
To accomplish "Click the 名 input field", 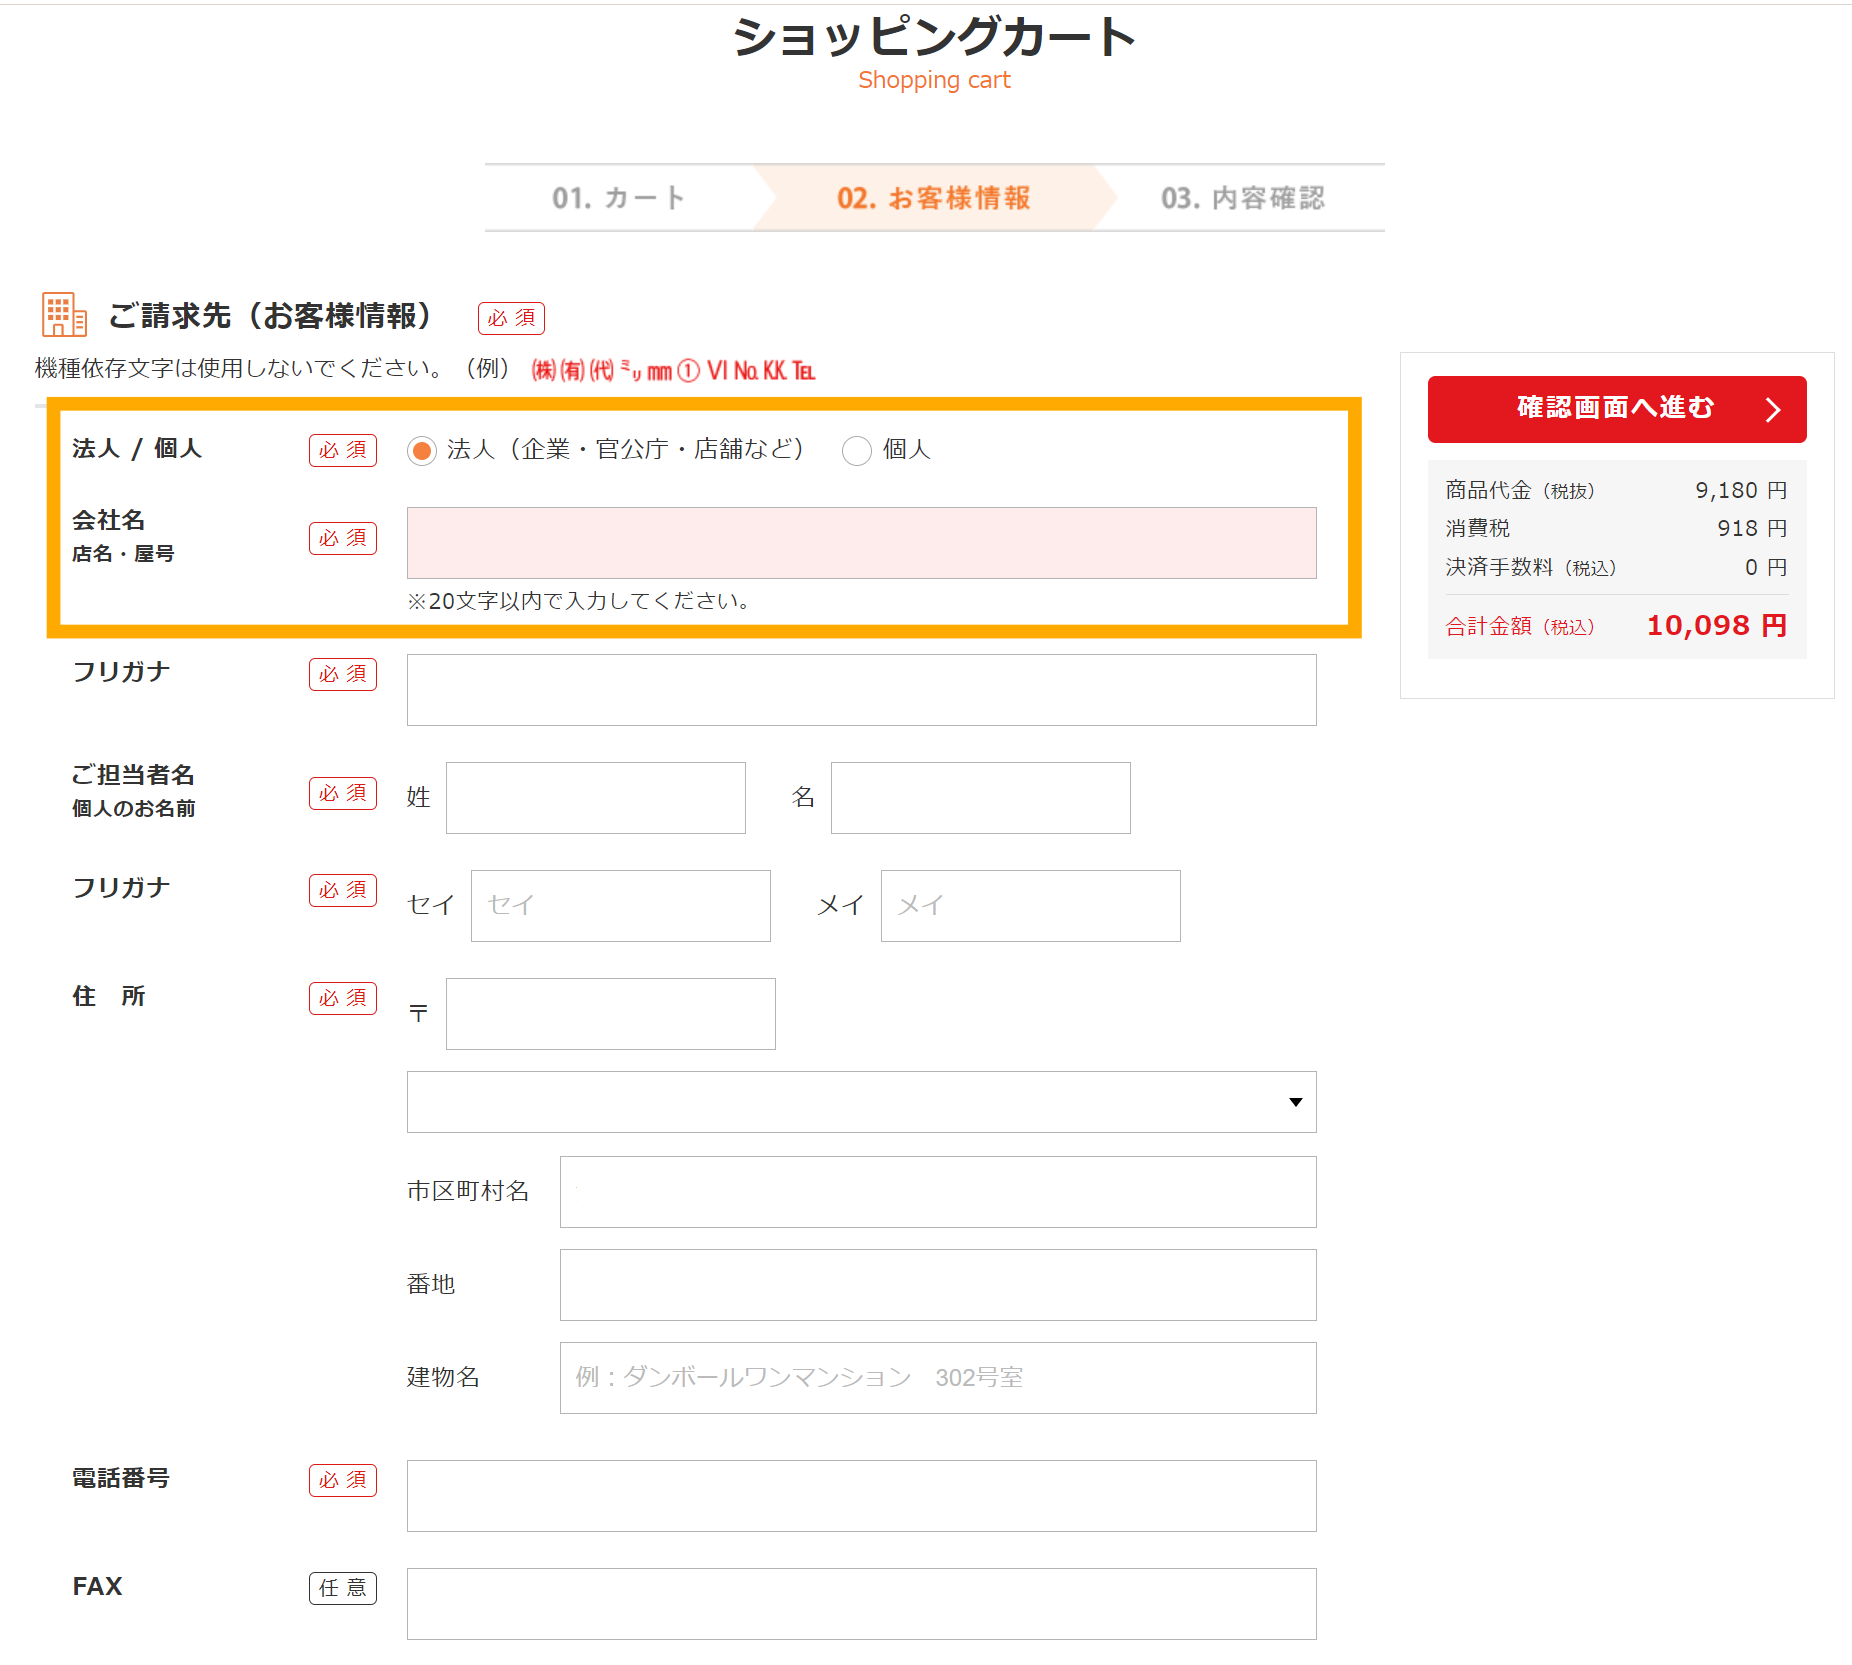I will pos(981,798).
